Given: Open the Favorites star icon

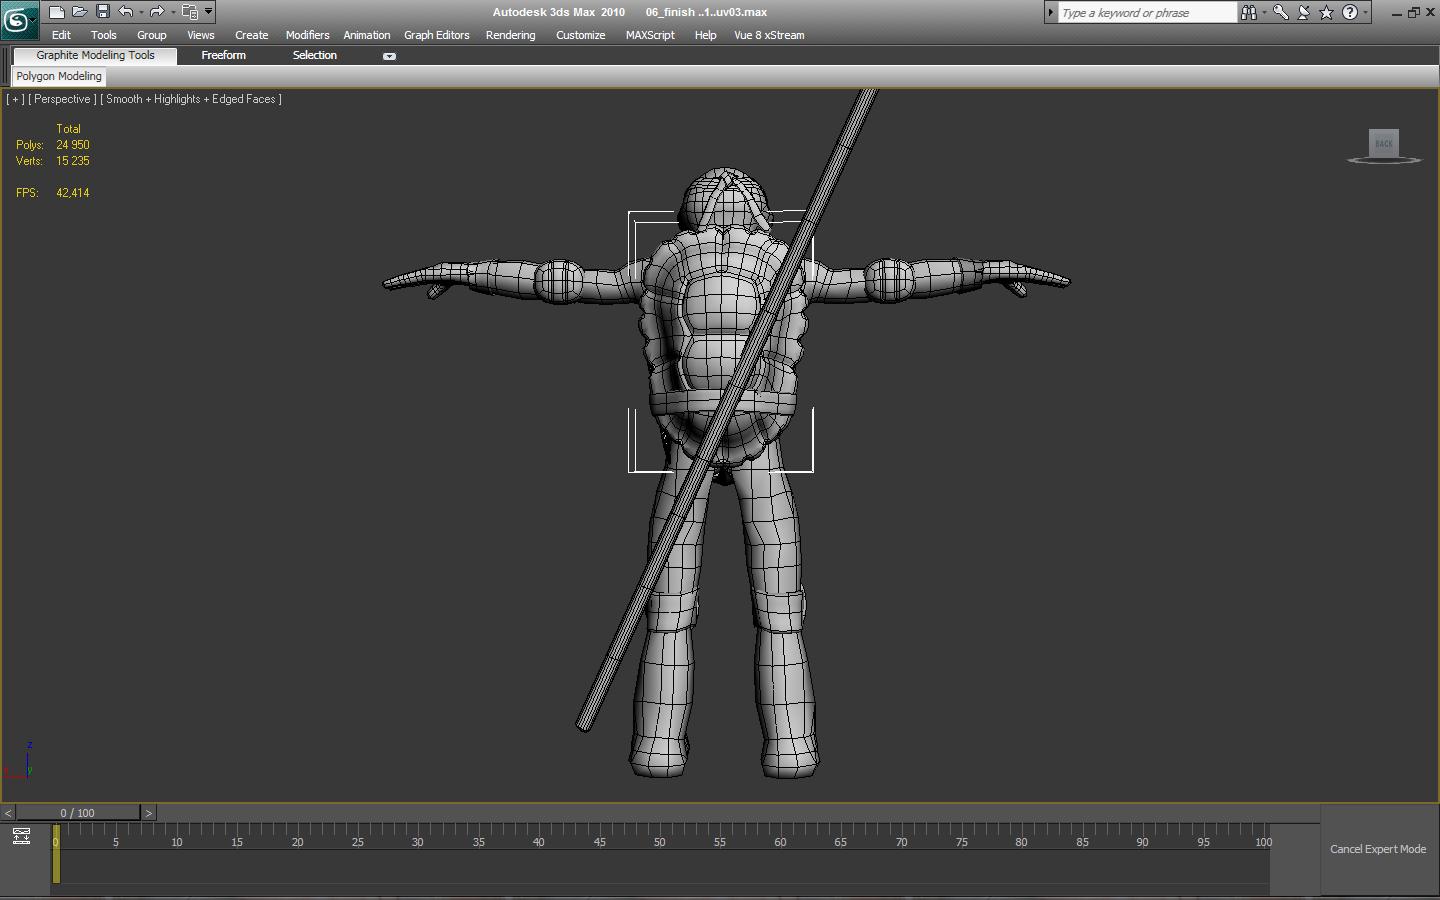Looking at the screenshot, I should [1327, 12].
